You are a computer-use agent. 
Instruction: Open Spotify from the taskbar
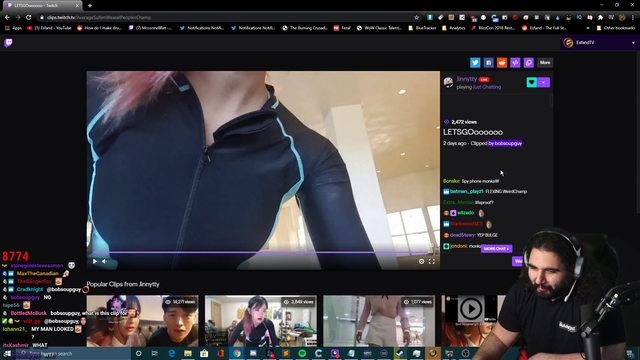[x=302, y=353]
